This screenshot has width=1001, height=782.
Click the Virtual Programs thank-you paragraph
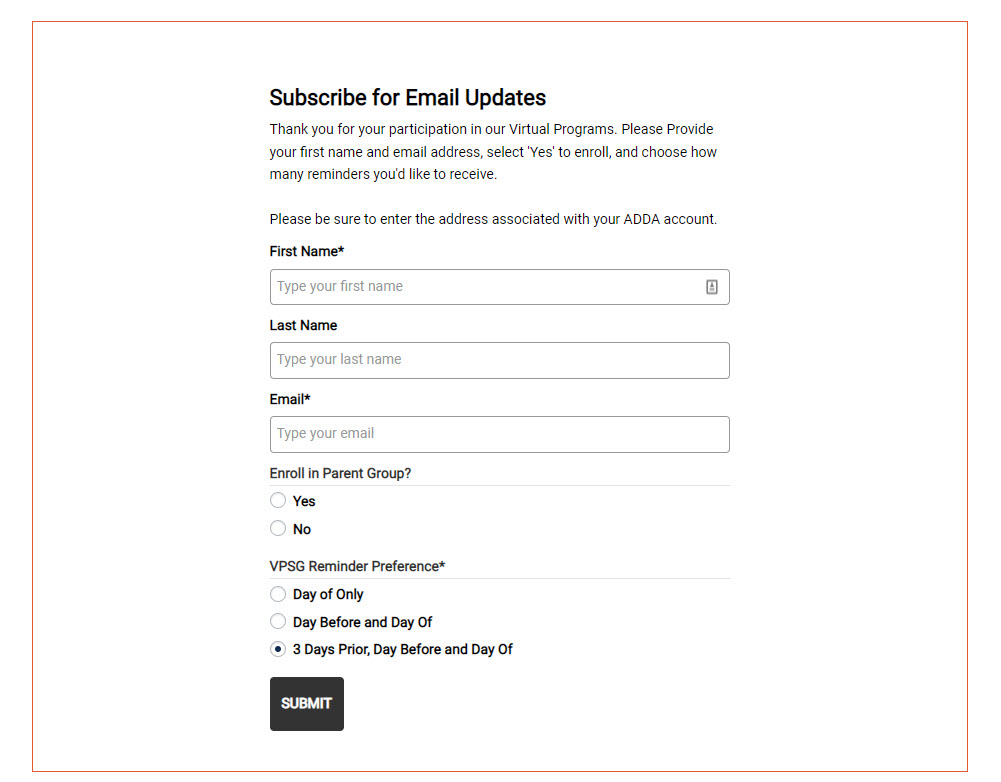coord(493,152)
